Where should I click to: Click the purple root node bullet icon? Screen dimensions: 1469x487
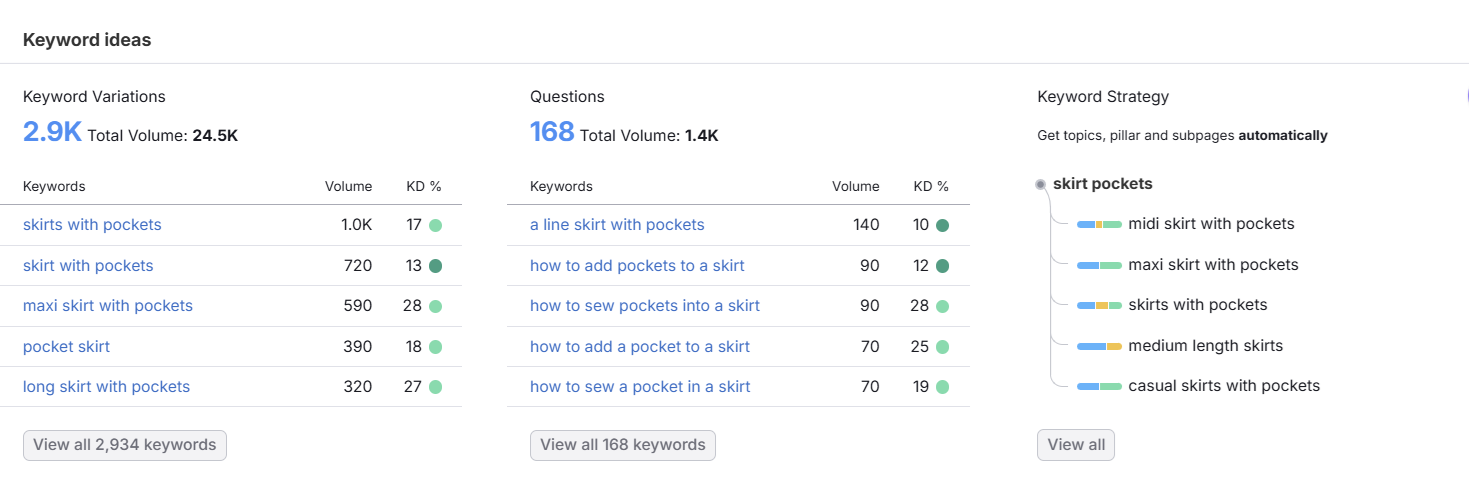1041,184
